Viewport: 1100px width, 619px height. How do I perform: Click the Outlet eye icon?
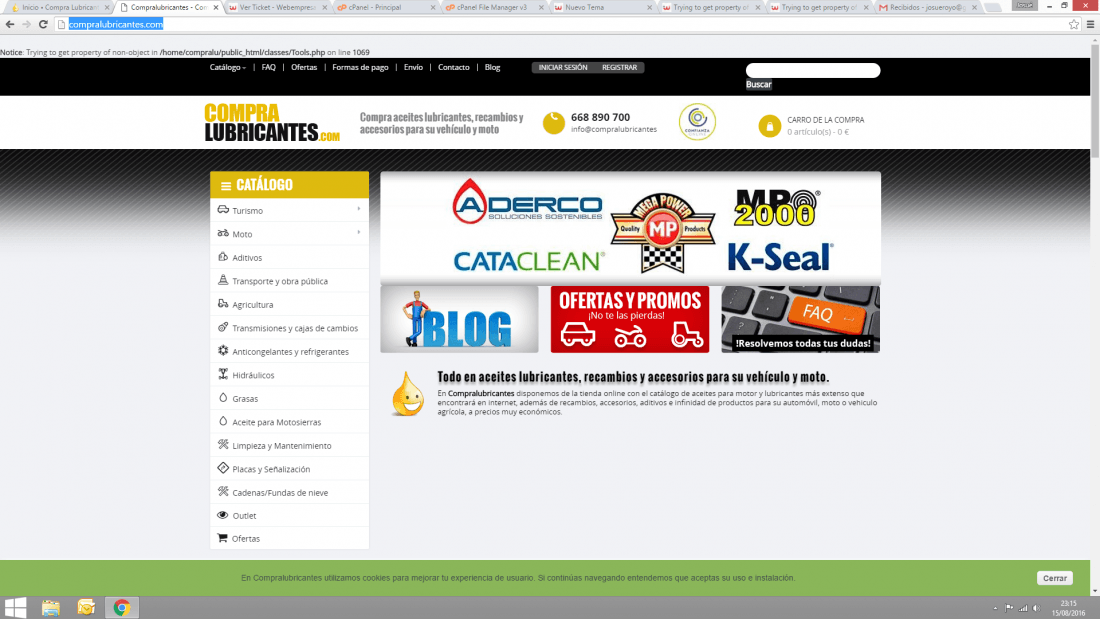click(223, 515)
